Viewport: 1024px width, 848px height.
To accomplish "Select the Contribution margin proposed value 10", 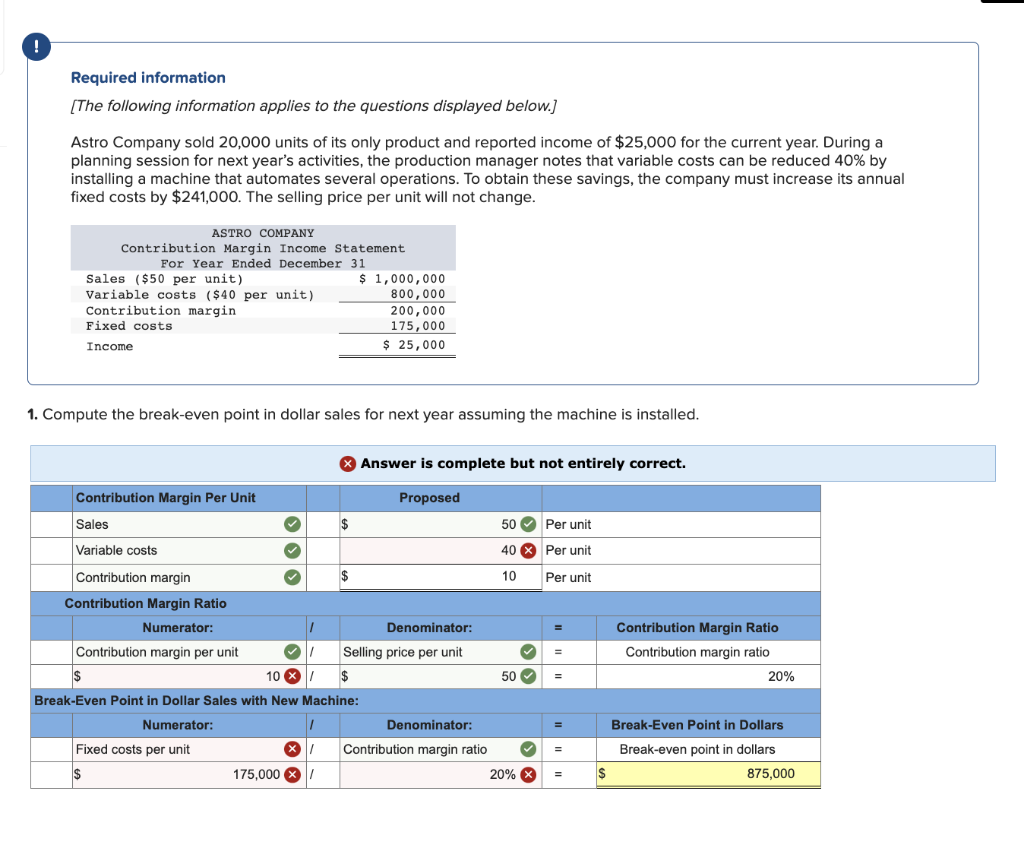I will 440,577.
